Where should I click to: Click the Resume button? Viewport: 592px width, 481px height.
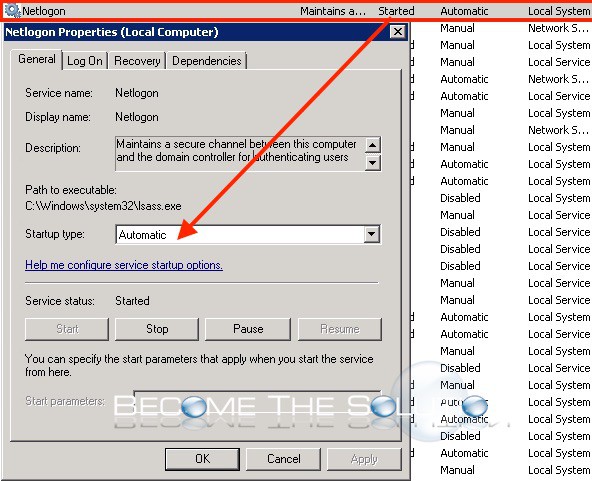click(x=340, y=329)
